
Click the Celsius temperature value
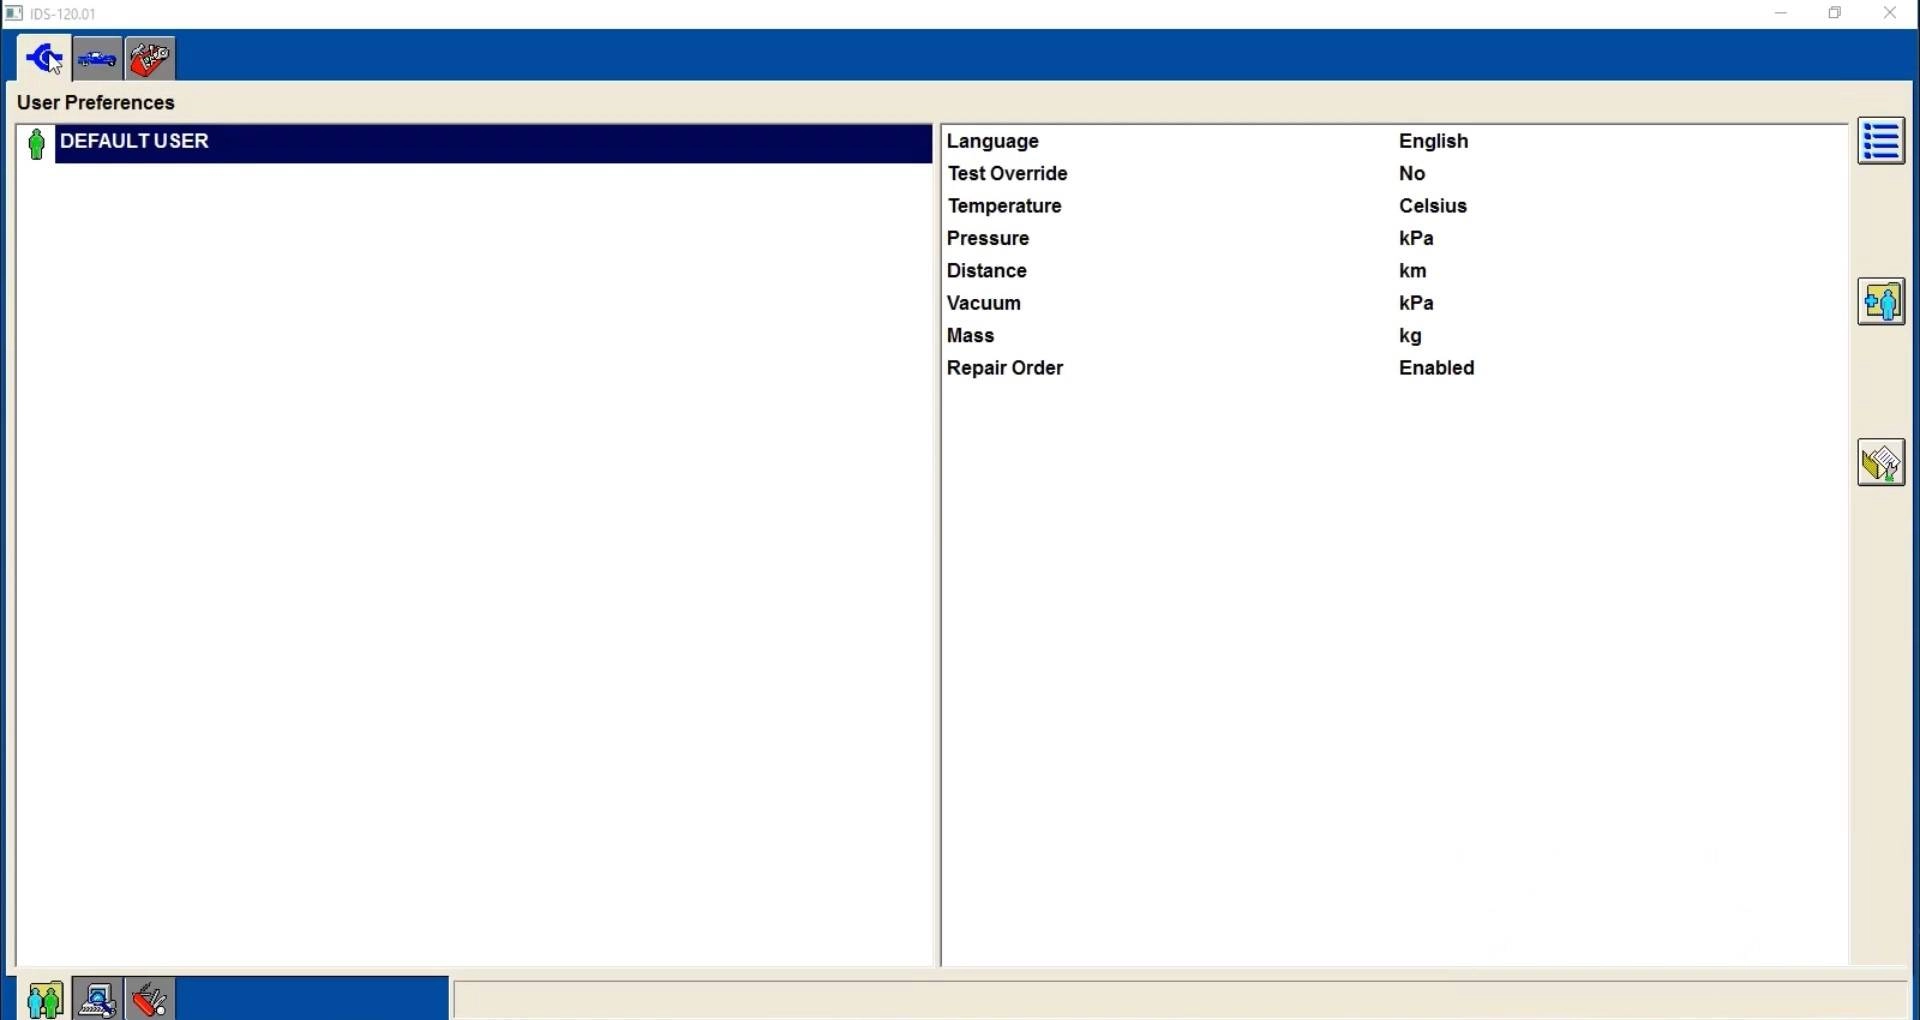(1433, 206)
